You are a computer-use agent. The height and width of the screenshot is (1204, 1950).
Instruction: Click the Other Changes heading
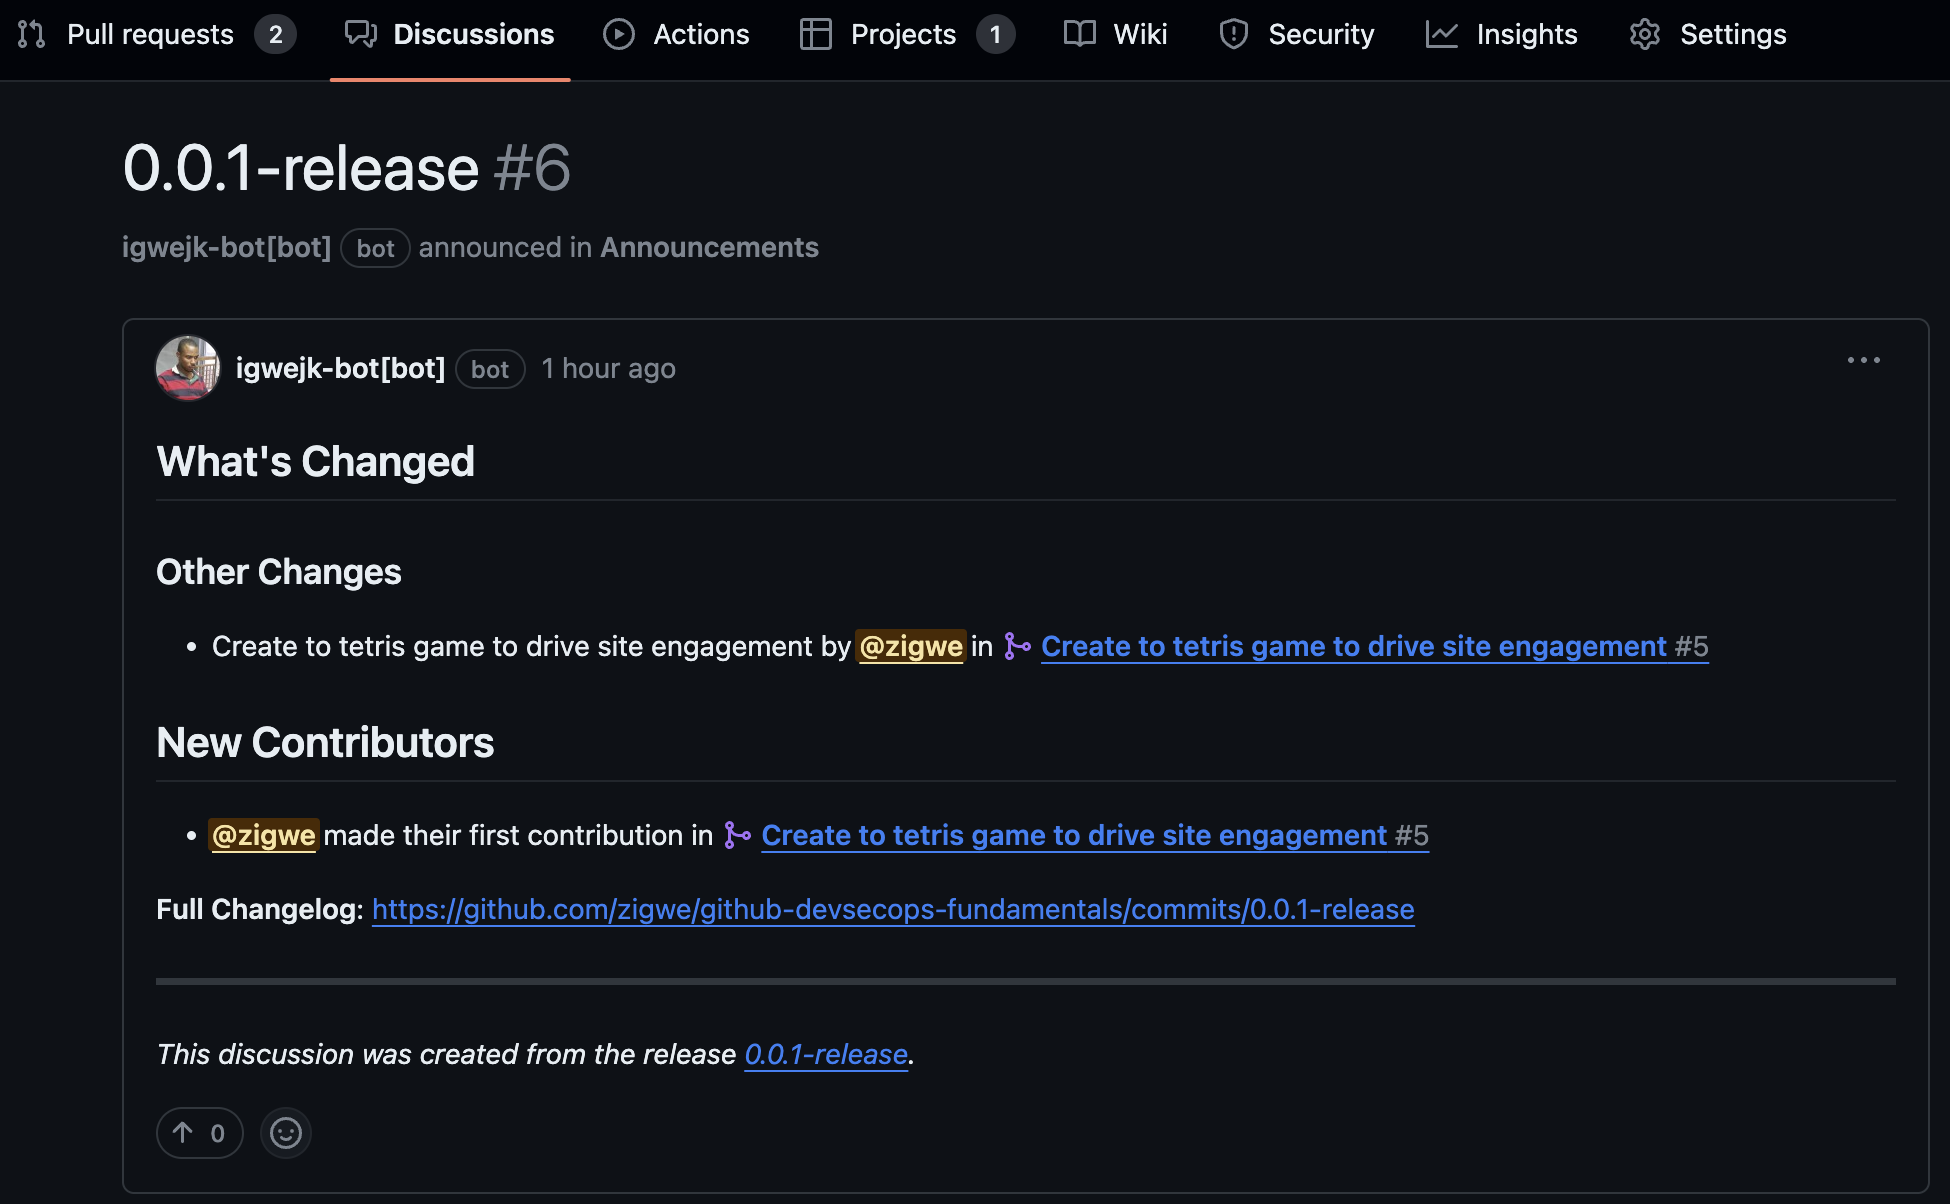[x=279, y=571]
